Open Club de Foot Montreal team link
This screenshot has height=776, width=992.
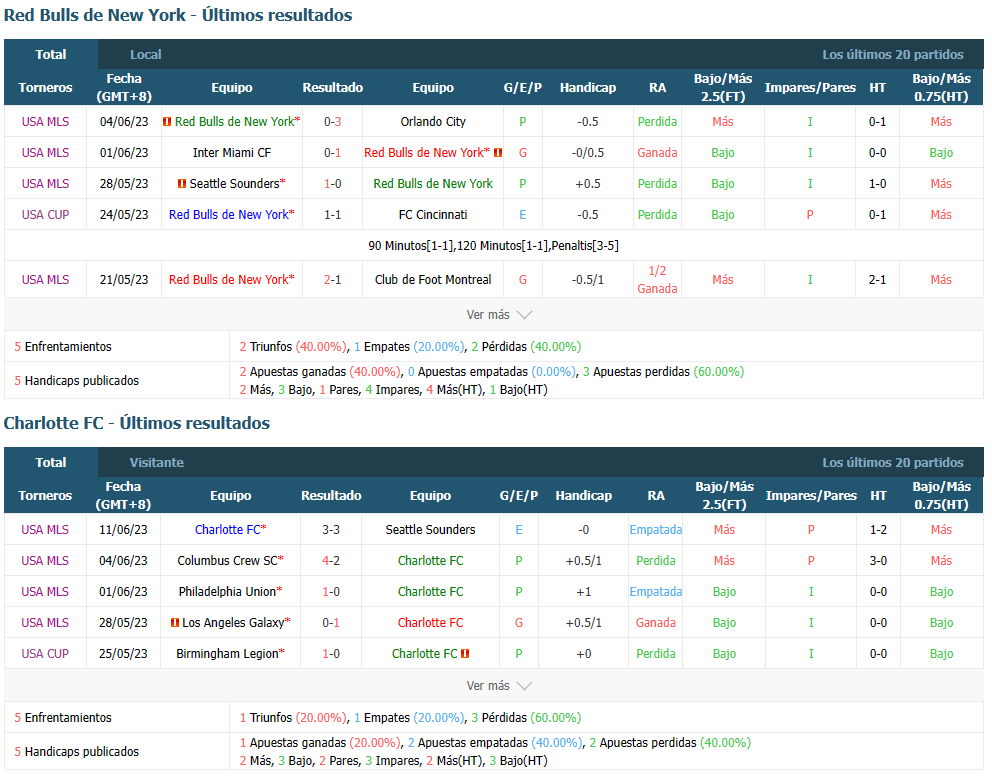click(433, 280)
